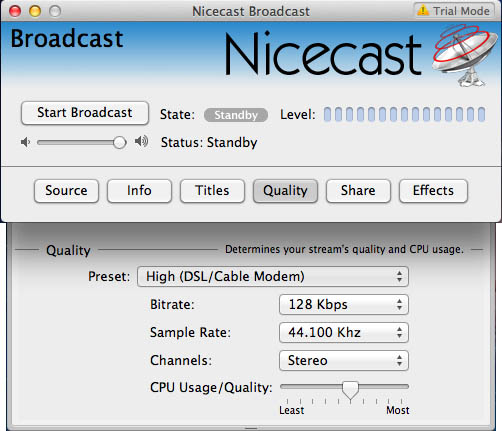Click the yellow minimize window button
The height and width of the screenshot is (431, 502).
[x=35, y=11]
